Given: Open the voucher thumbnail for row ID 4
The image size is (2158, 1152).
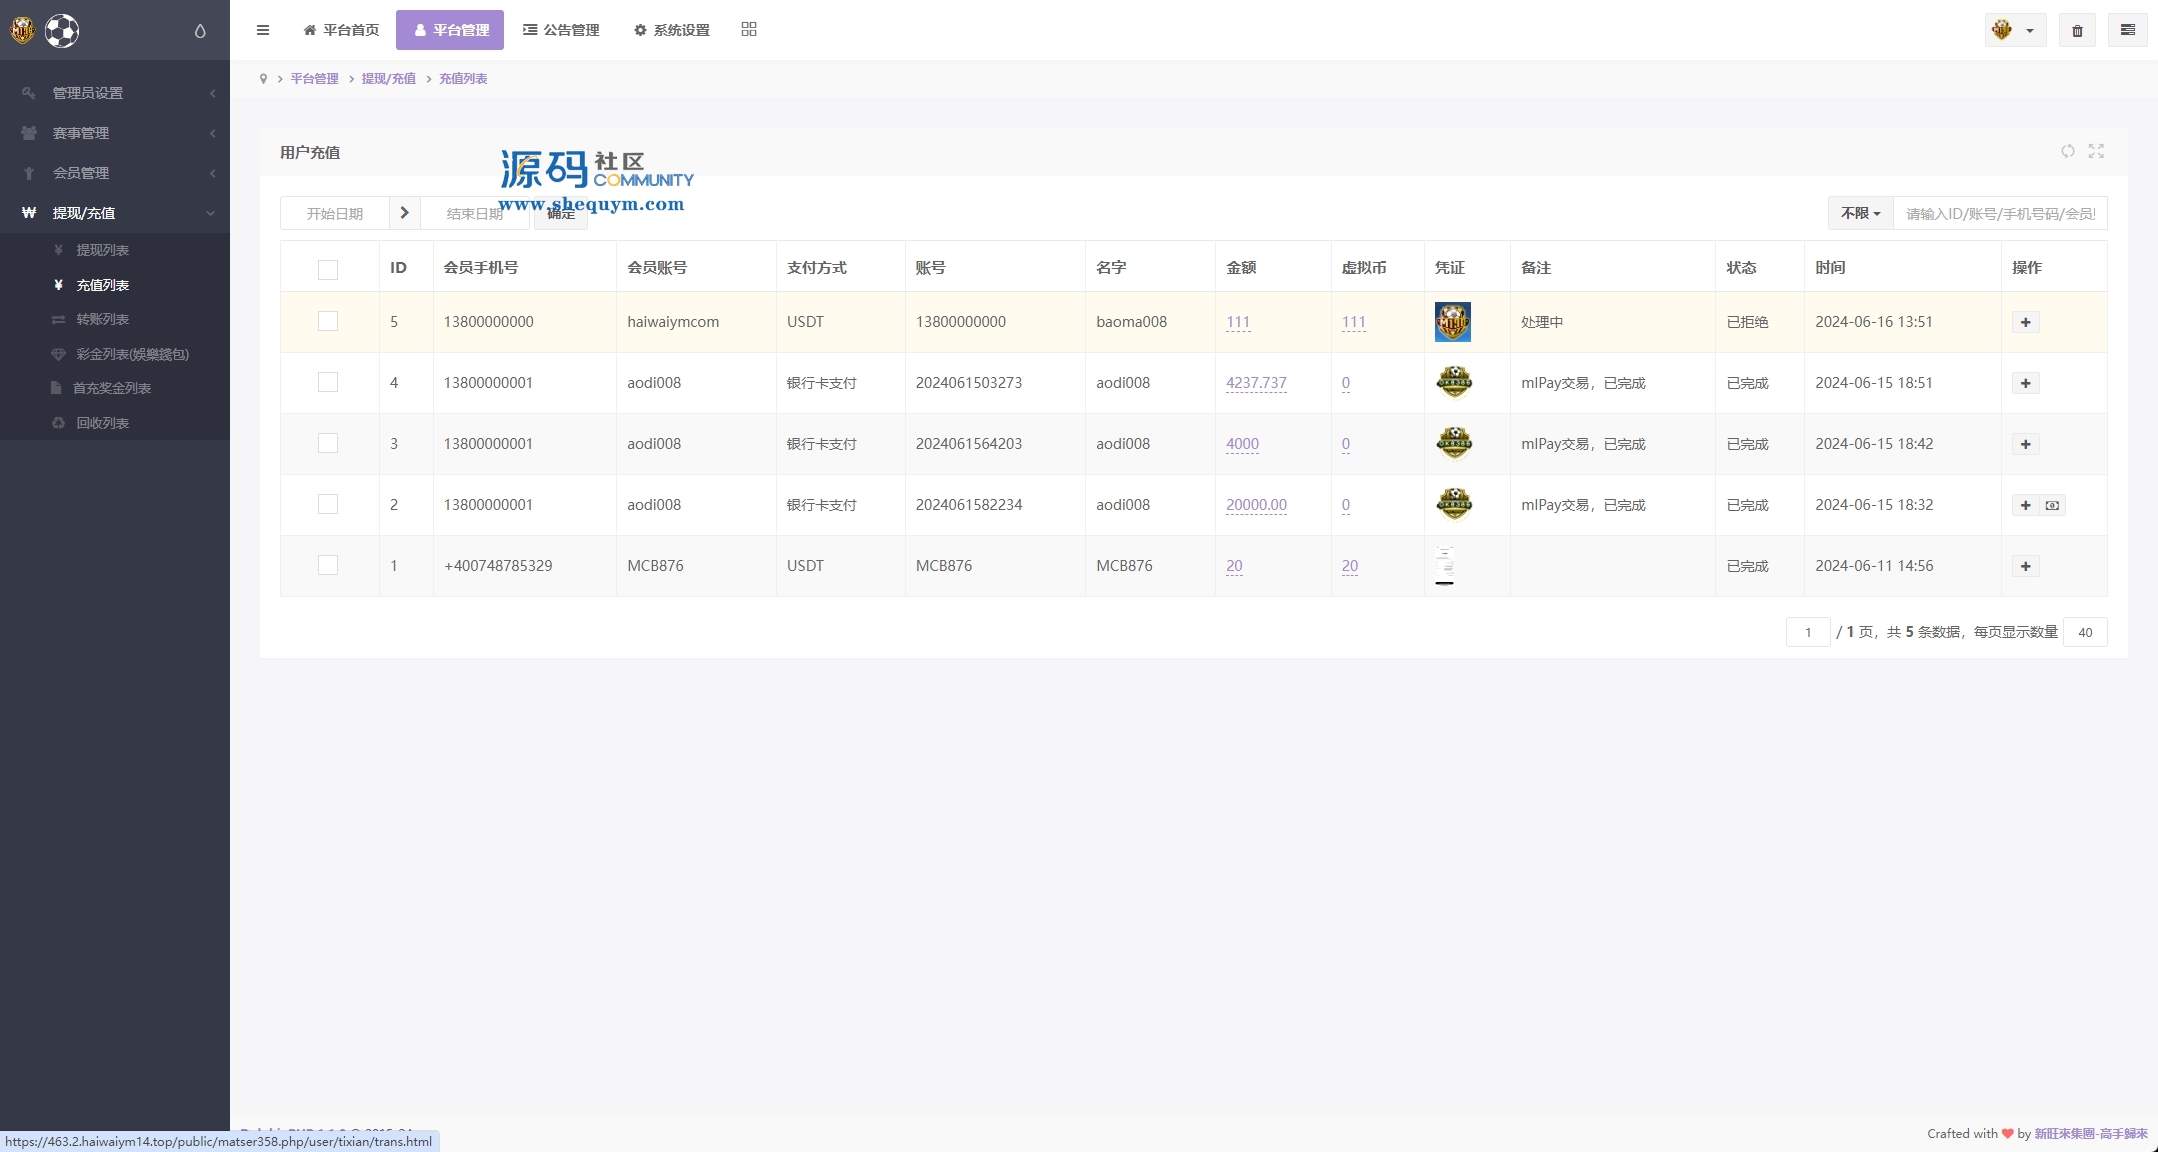Looking at the screenshot, I should (x=1454, y=382).
